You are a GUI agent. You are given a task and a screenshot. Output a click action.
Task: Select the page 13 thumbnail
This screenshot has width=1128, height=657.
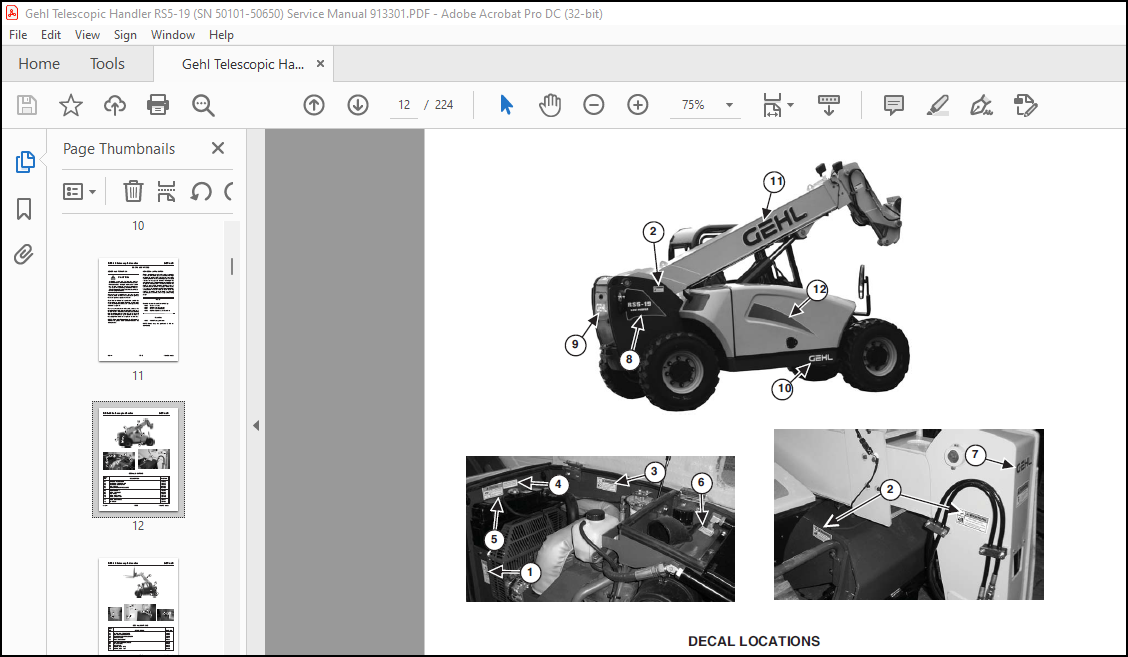point(138,606)
